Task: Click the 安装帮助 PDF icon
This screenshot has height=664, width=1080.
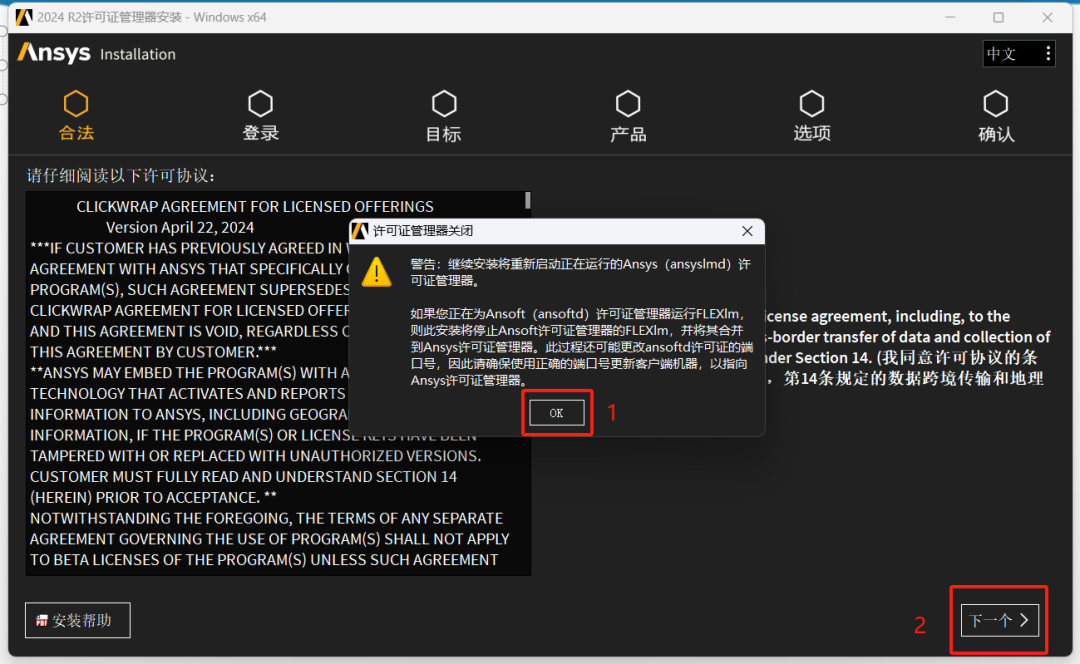Action: (x=42, y=621)
